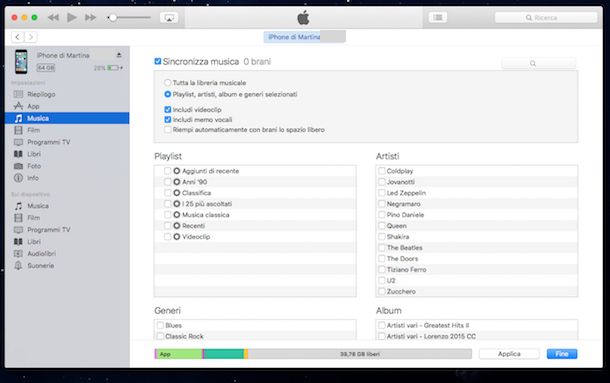610x383 pixels.
Task: Click the fast-forward button
Action: [x=90, y=18]
